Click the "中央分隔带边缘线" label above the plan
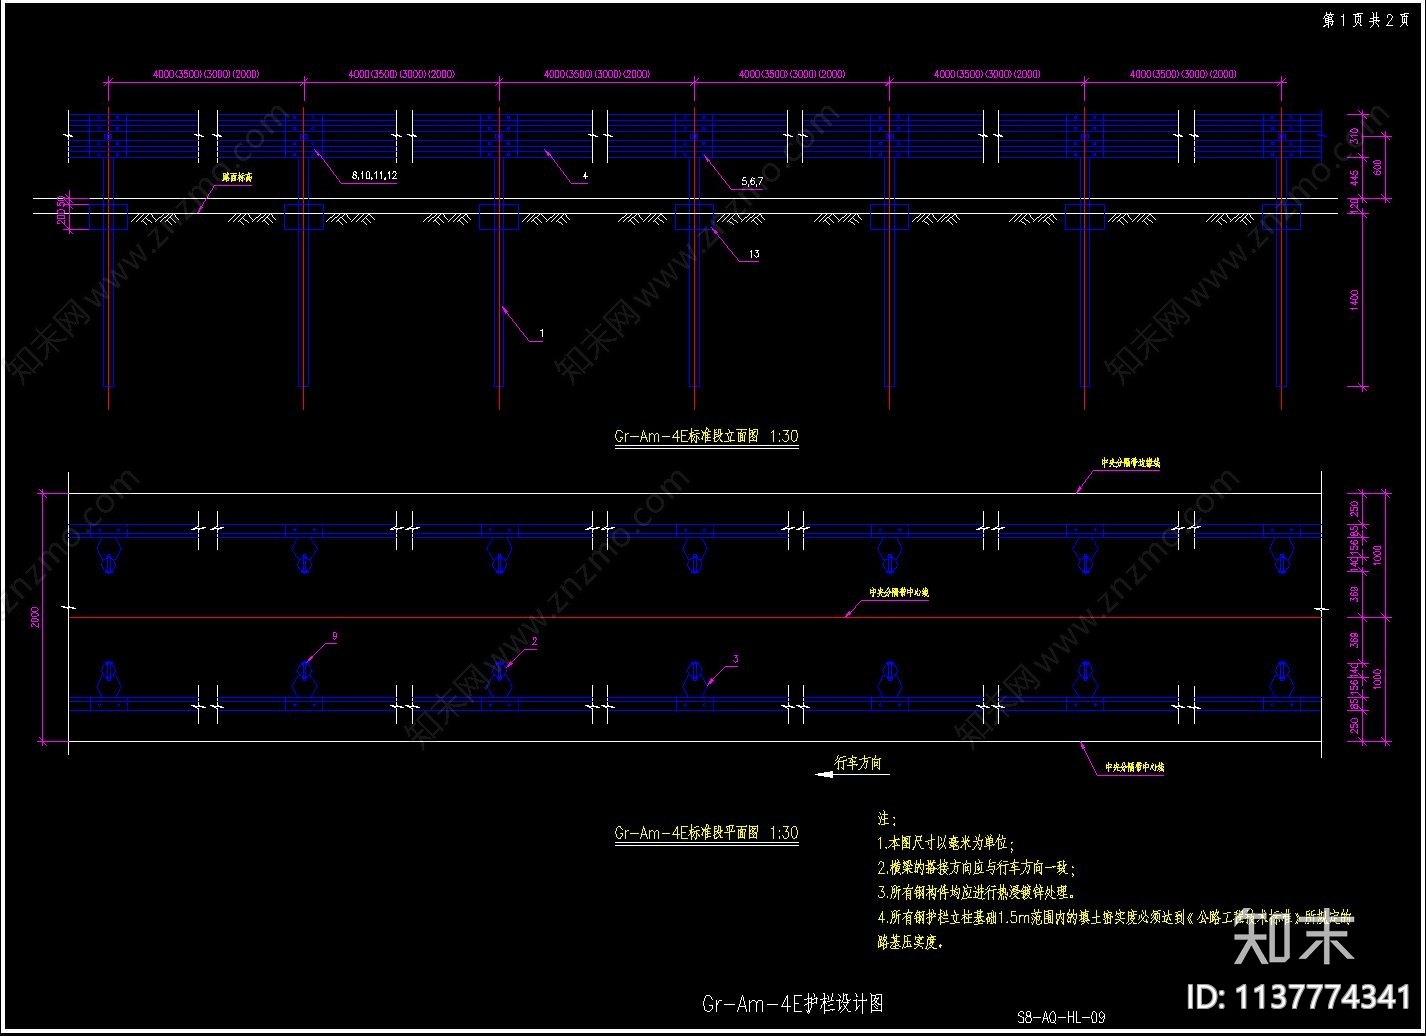 click(1130, 464)
